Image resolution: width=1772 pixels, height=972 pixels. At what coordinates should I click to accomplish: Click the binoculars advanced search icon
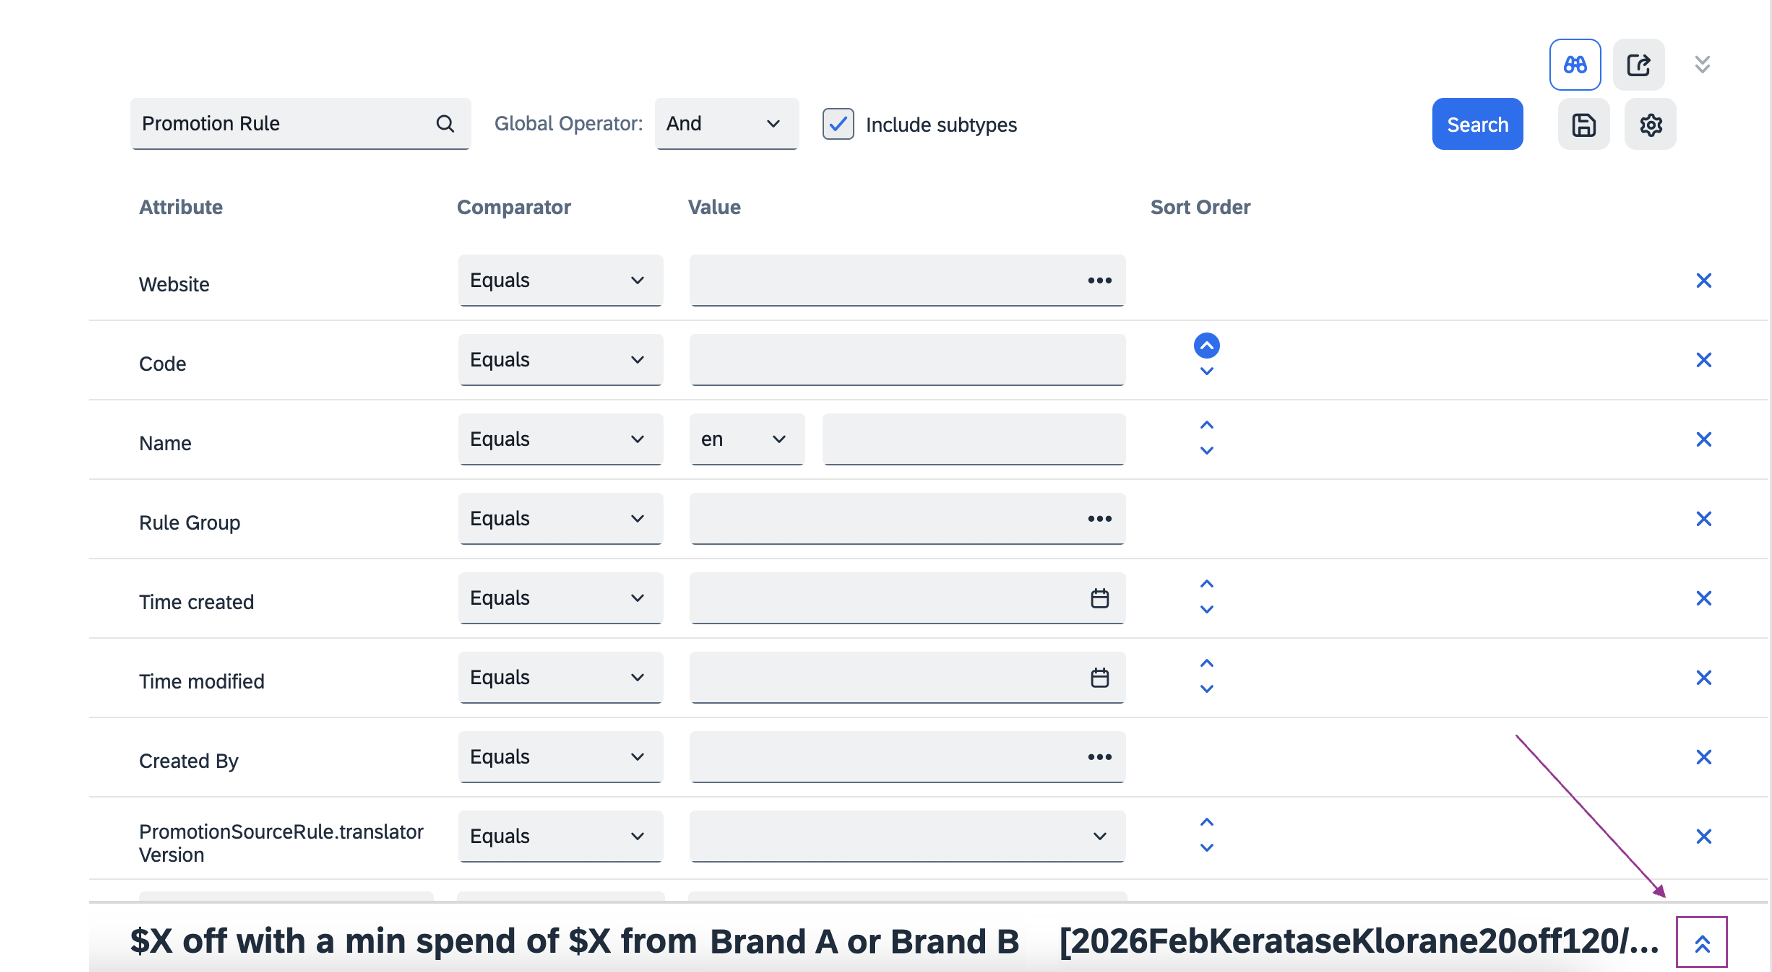point(1575,65)
